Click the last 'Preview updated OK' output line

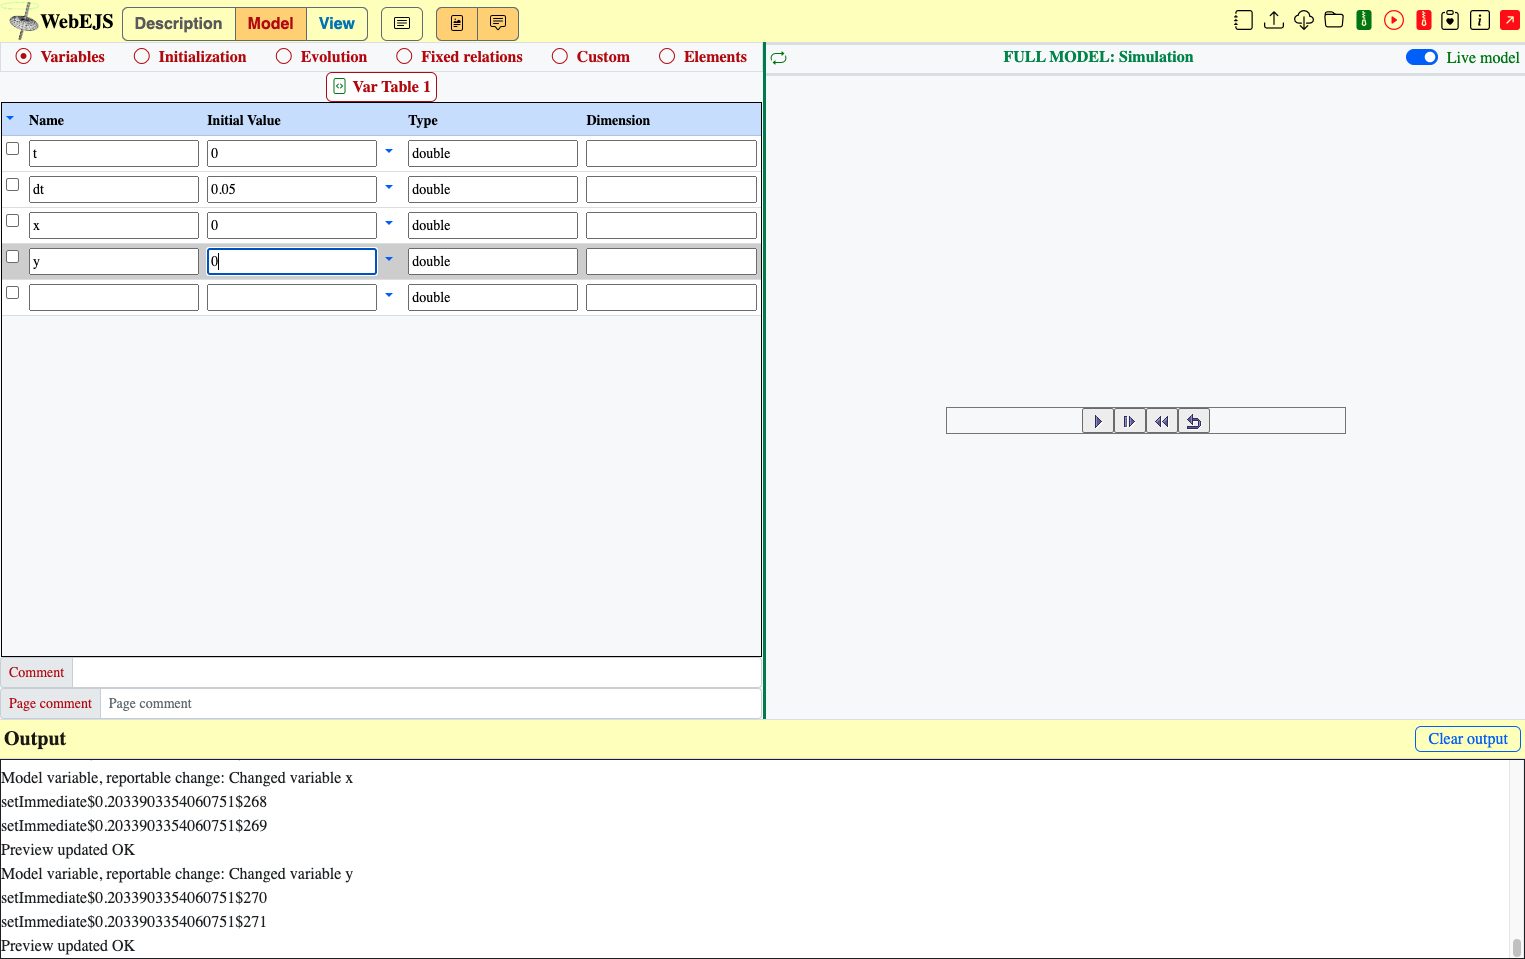tap(68, 946)
